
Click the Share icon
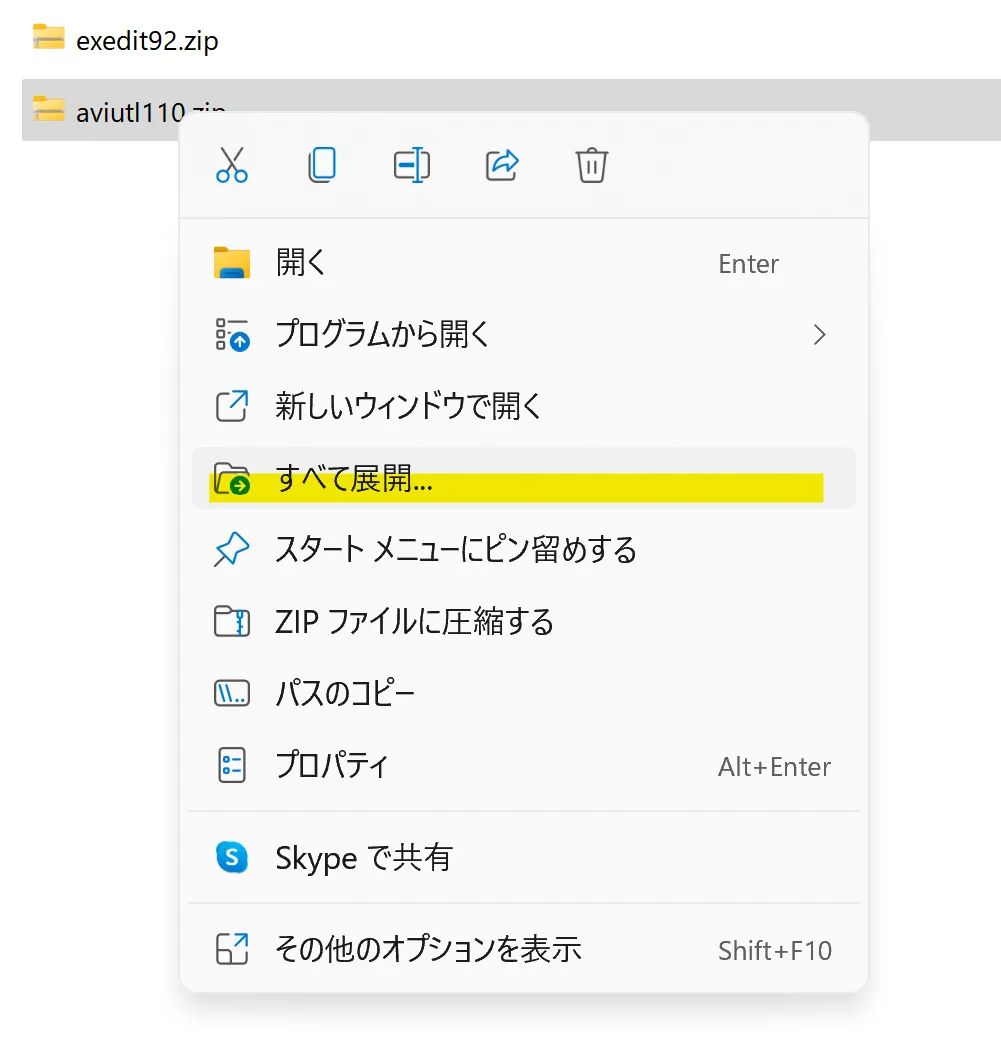(502, 165)
